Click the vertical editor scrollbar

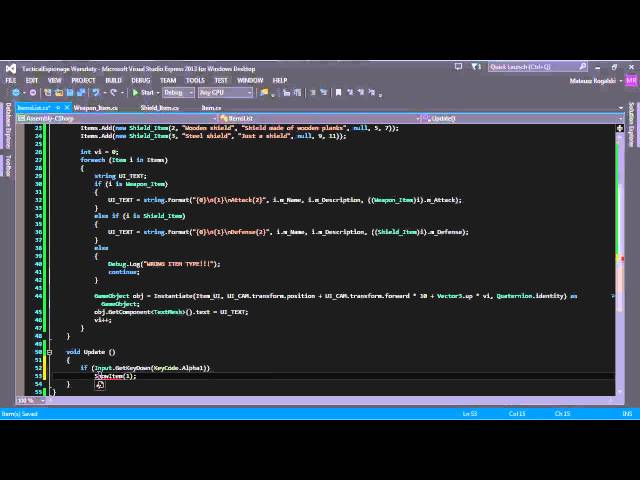pyautogui.click(x=620, y=261)
